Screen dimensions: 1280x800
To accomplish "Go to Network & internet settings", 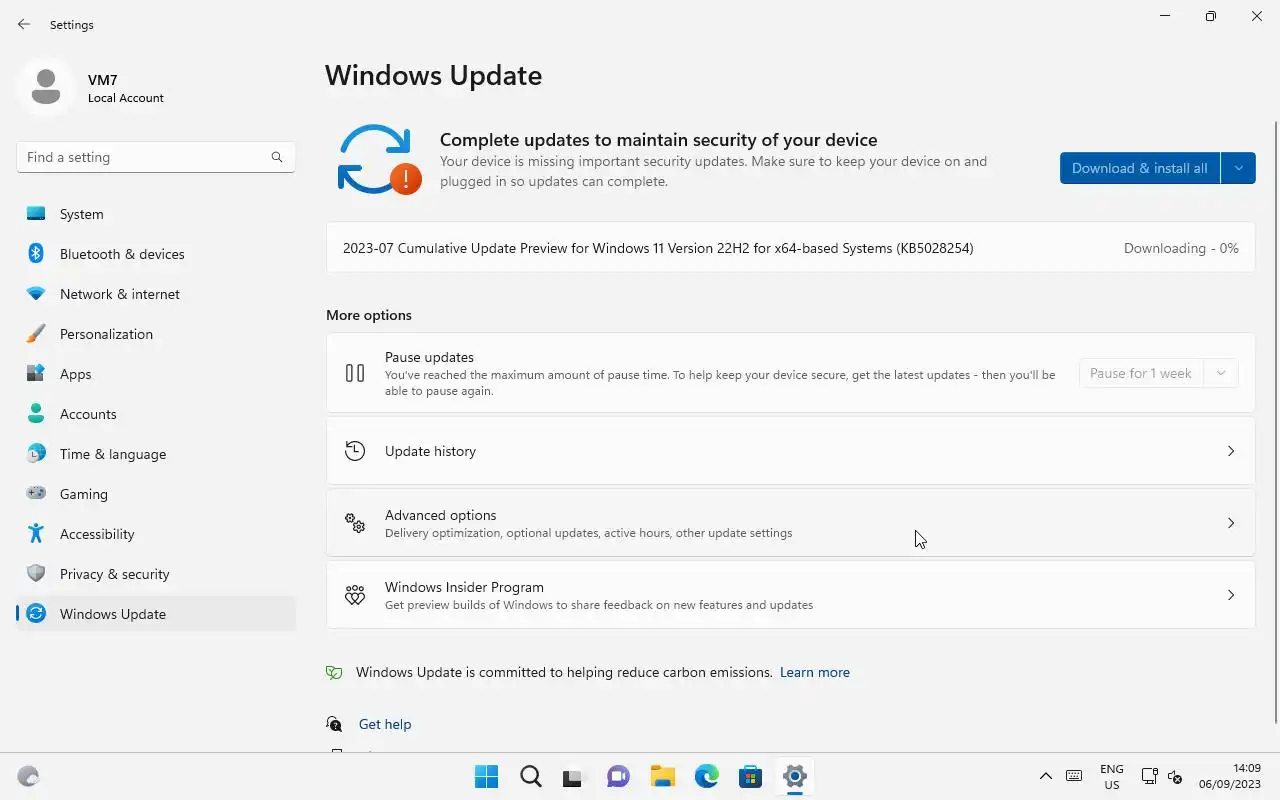I will (156, 294).
